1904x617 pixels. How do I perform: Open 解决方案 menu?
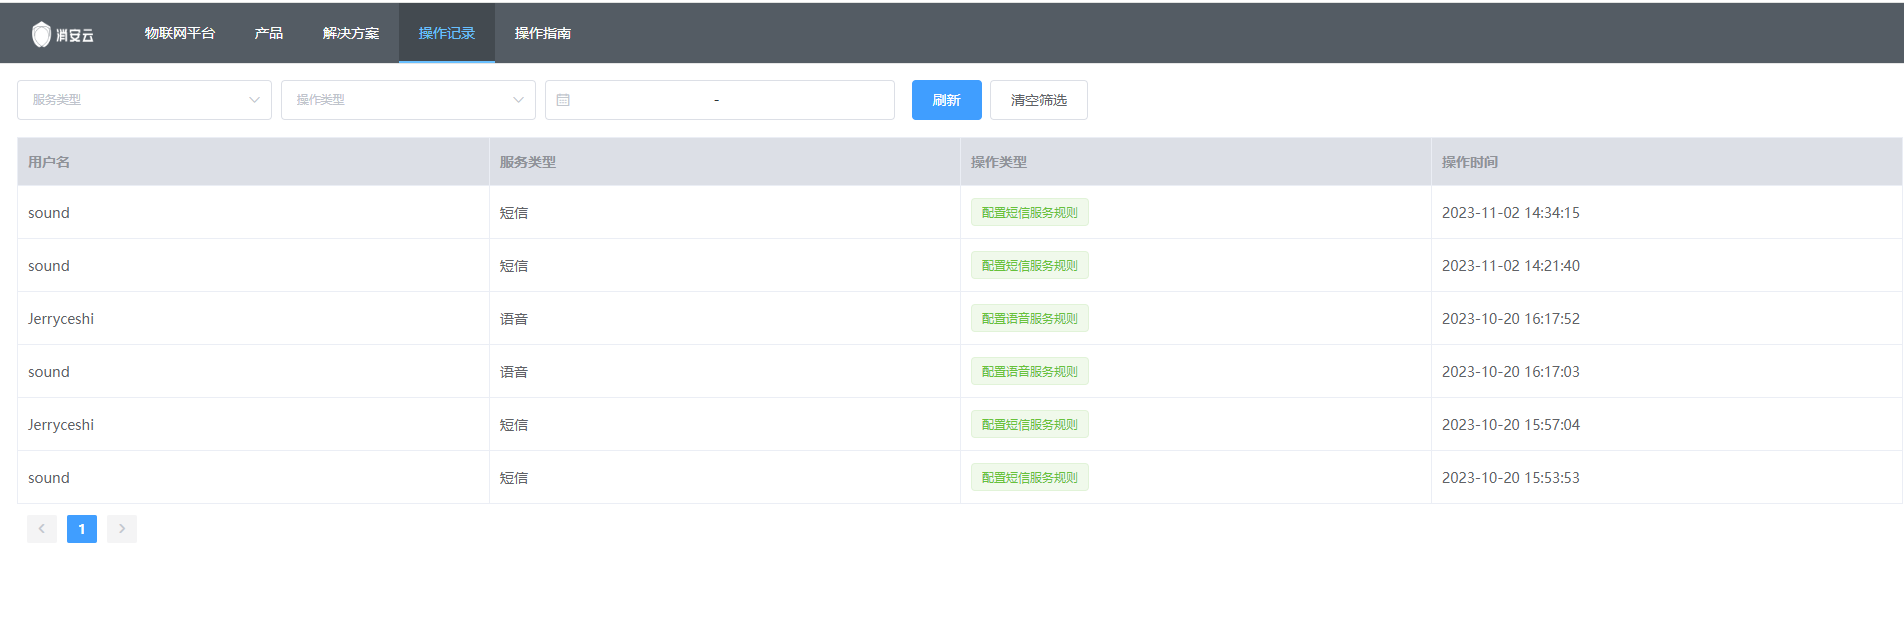click(351, 33)
